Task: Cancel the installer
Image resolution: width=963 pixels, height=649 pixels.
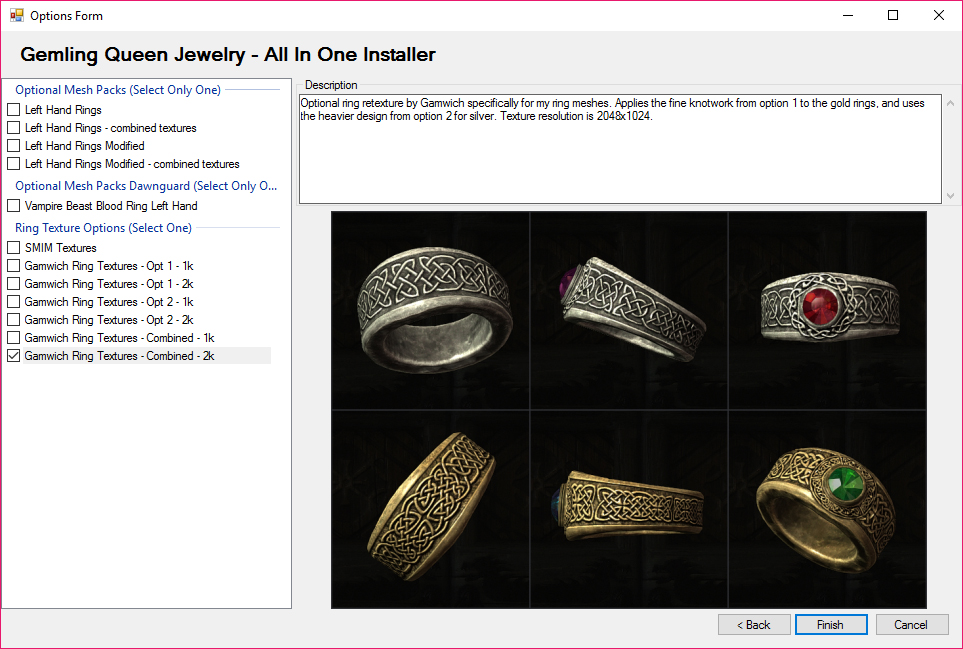Action: click(x=911, y=624)
